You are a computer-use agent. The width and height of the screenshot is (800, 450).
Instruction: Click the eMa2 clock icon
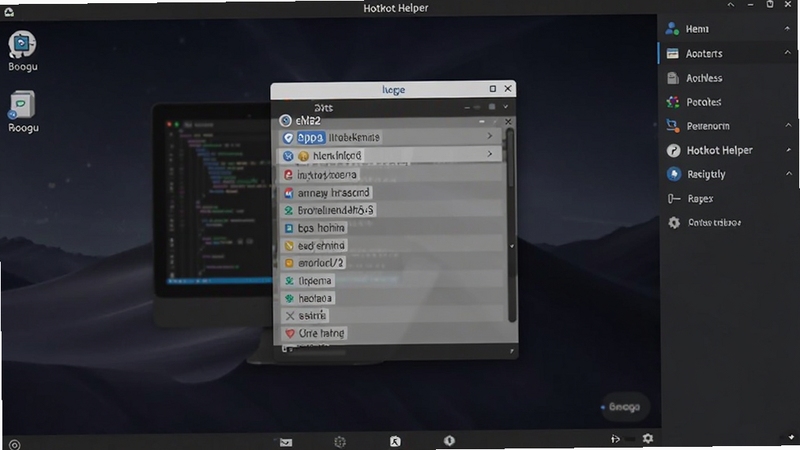(285, 120)
